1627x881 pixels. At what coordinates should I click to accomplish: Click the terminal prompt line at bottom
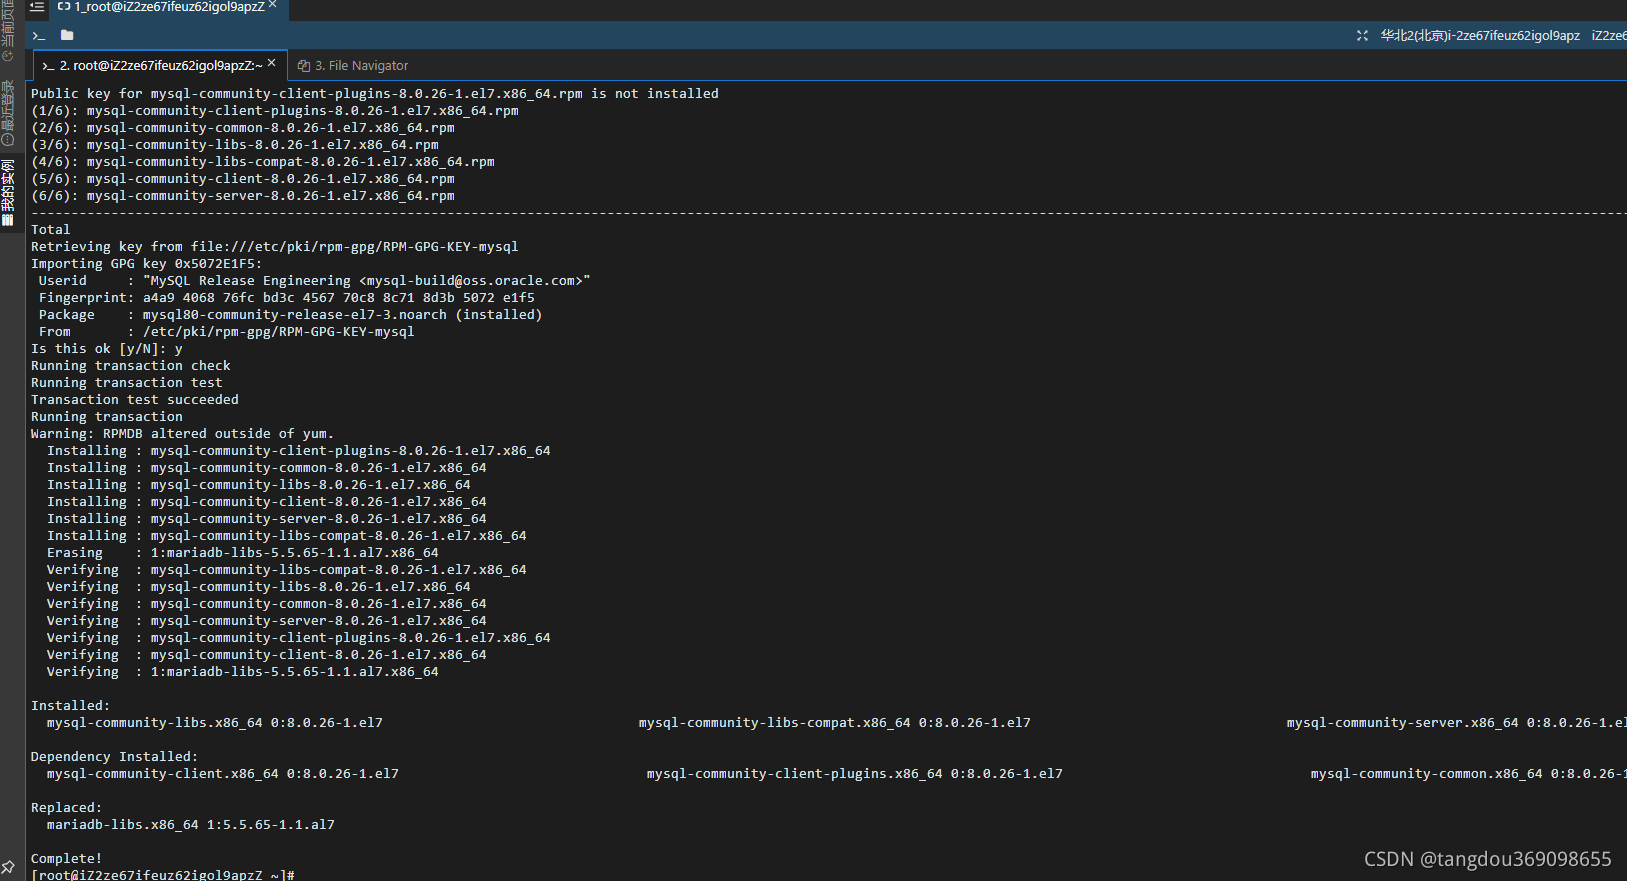coord(163,875)
